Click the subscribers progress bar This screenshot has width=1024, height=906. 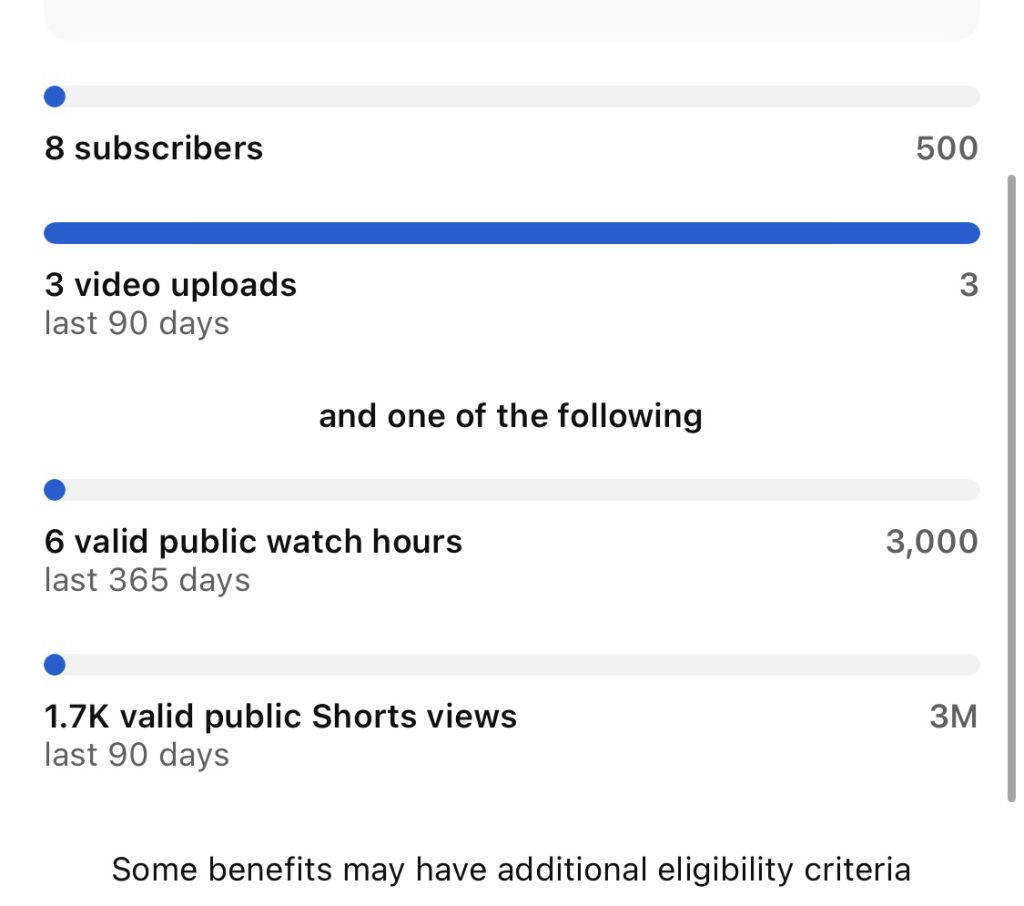pyautogui.click(x=512, y=97)
